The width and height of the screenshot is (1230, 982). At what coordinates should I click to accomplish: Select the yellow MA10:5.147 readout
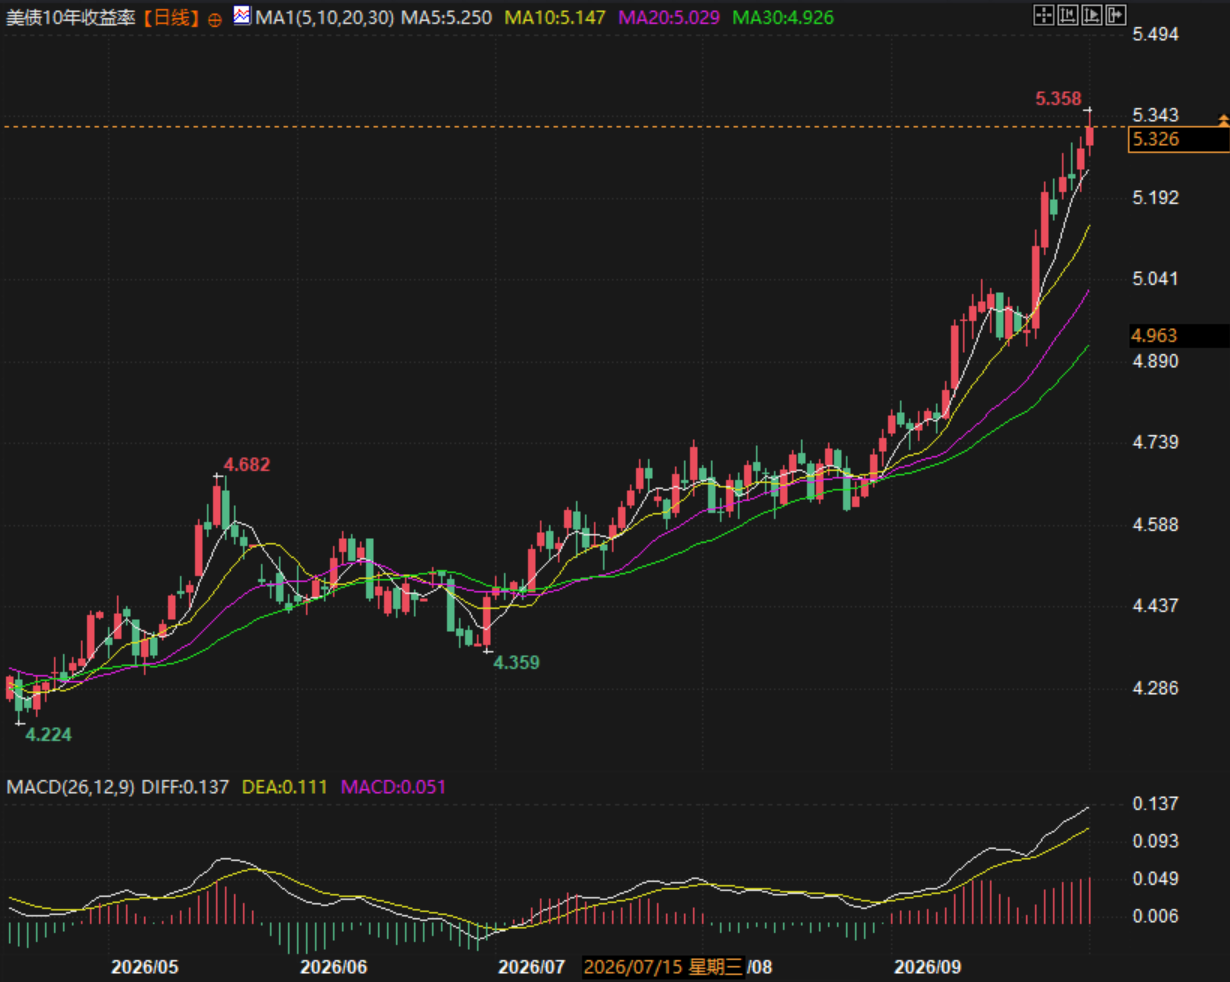[555, 18]
